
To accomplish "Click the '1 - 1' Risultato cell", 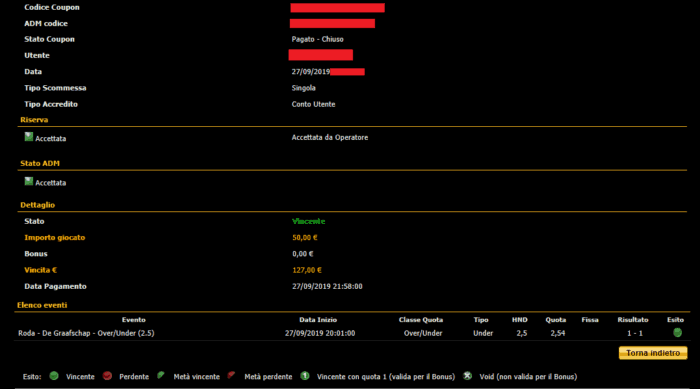I will coord(635,333).
